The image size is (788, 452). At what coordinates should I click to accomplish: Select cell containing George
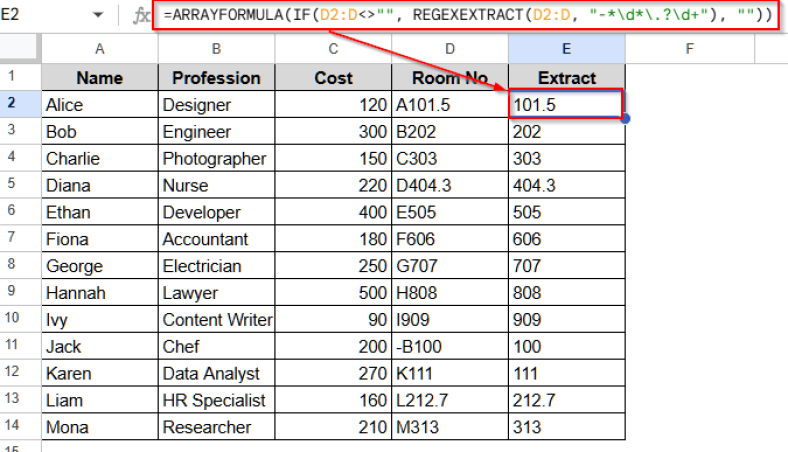(x=100, y=265)
